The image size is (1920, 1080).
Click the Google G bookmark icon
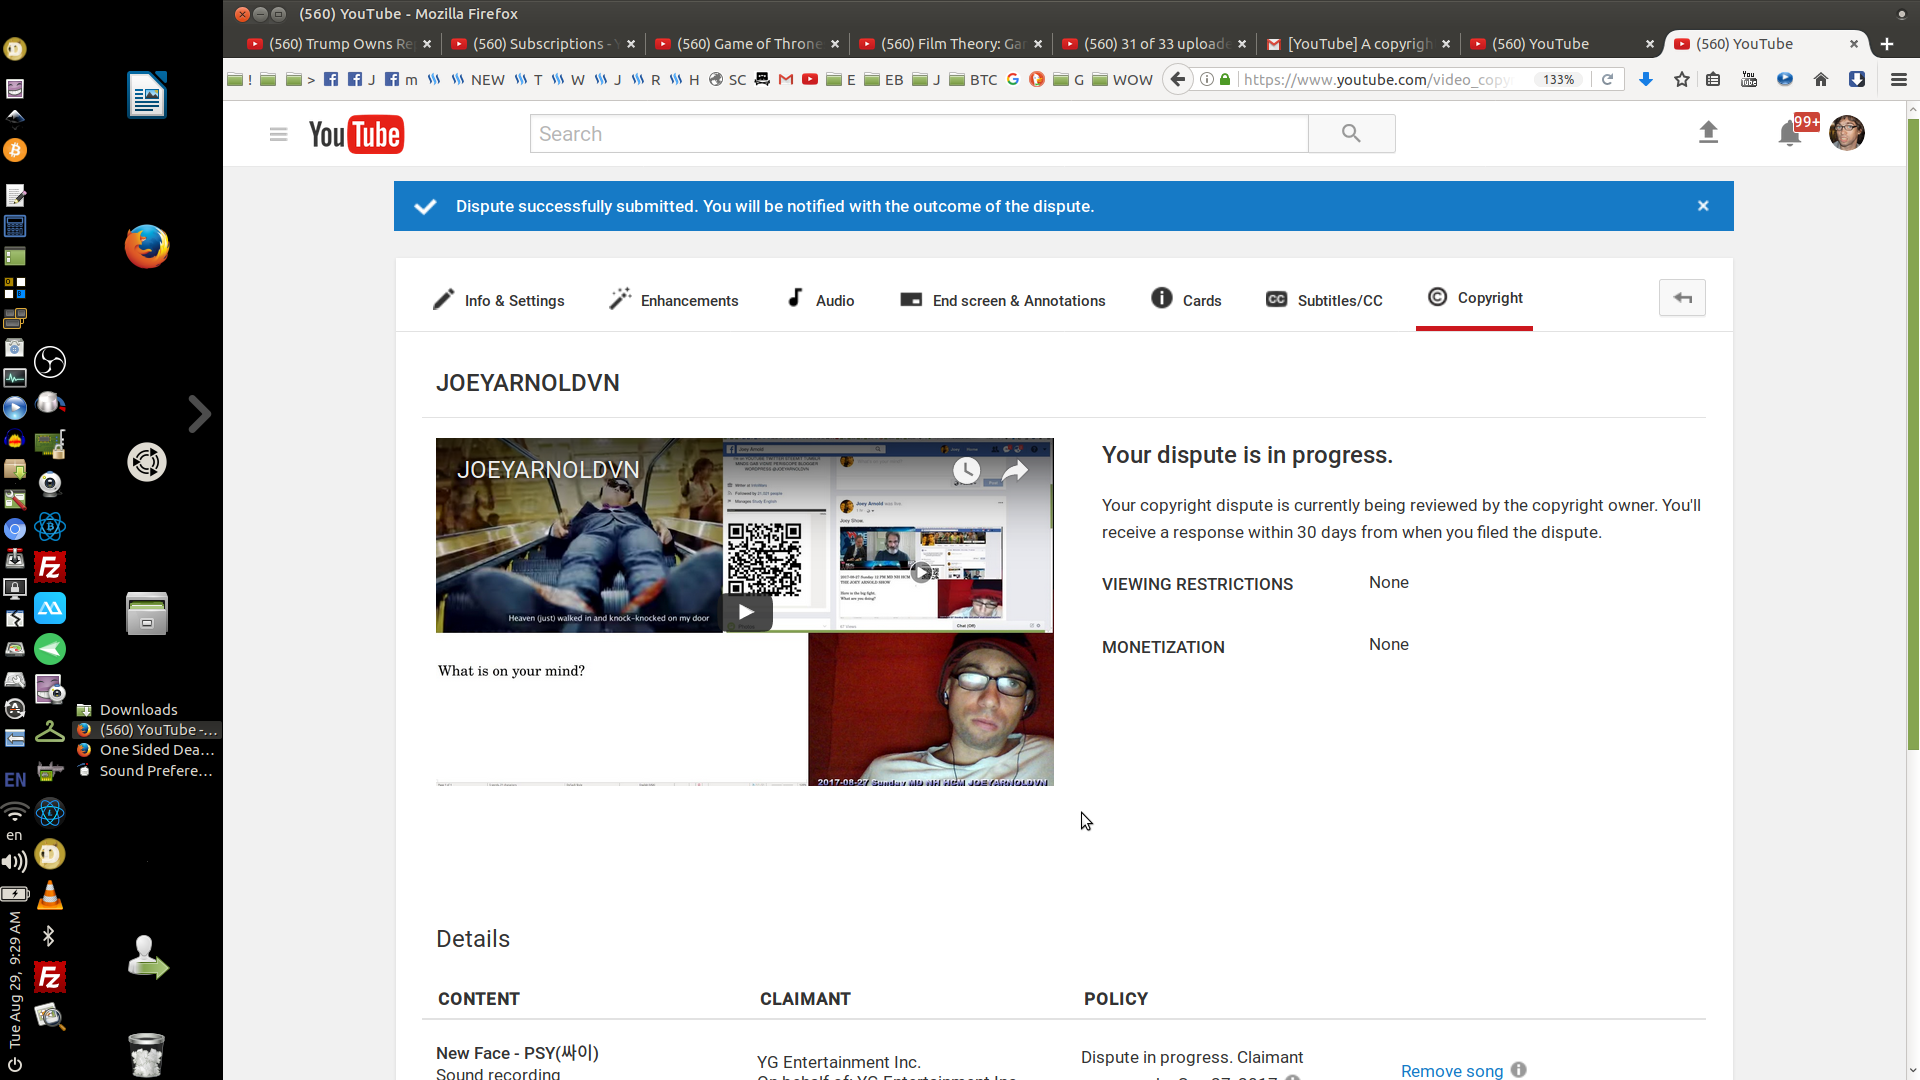point(1012,79)
